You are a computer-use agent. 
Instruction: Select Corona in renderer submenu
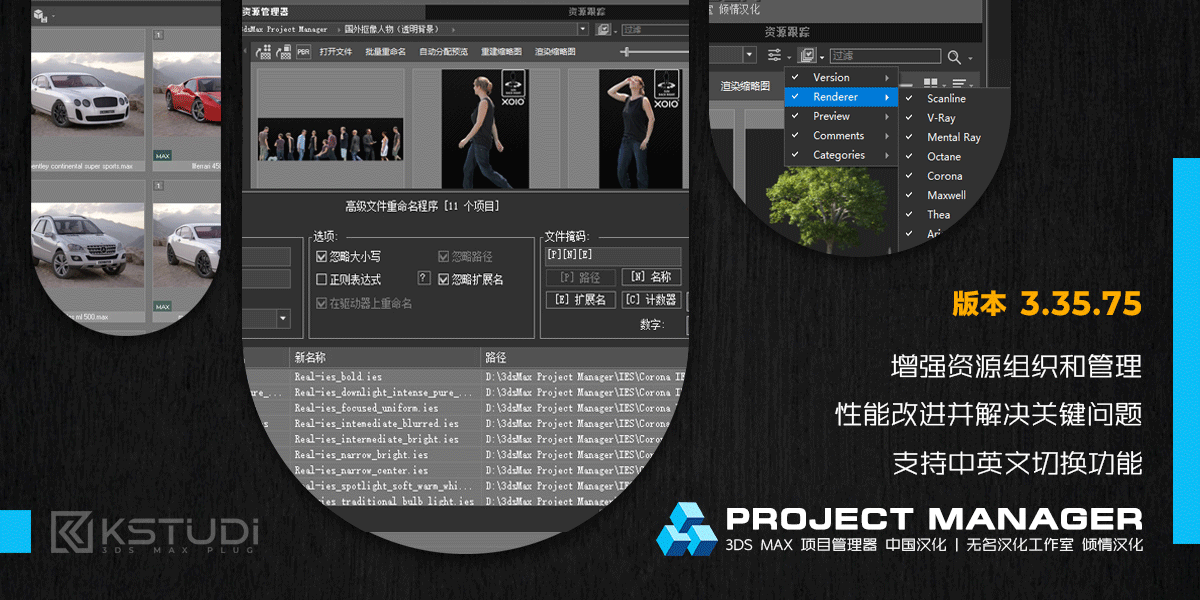[x=944, y=176]
